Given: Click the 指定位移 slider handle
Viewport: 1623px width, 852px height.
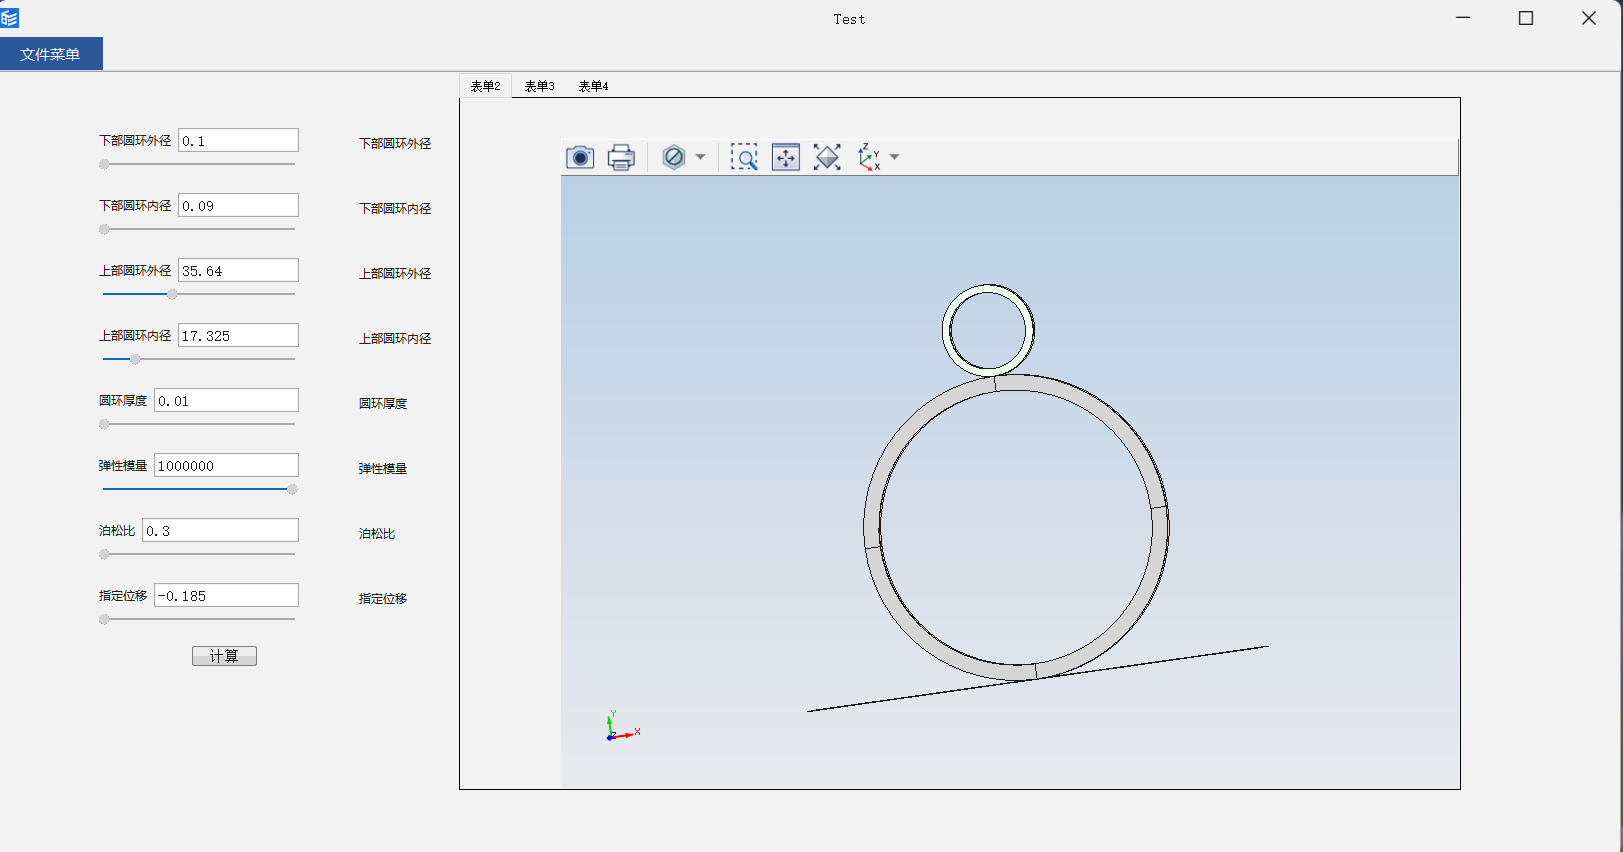Looking at the screenshot, I should click(x=104, y=619).
